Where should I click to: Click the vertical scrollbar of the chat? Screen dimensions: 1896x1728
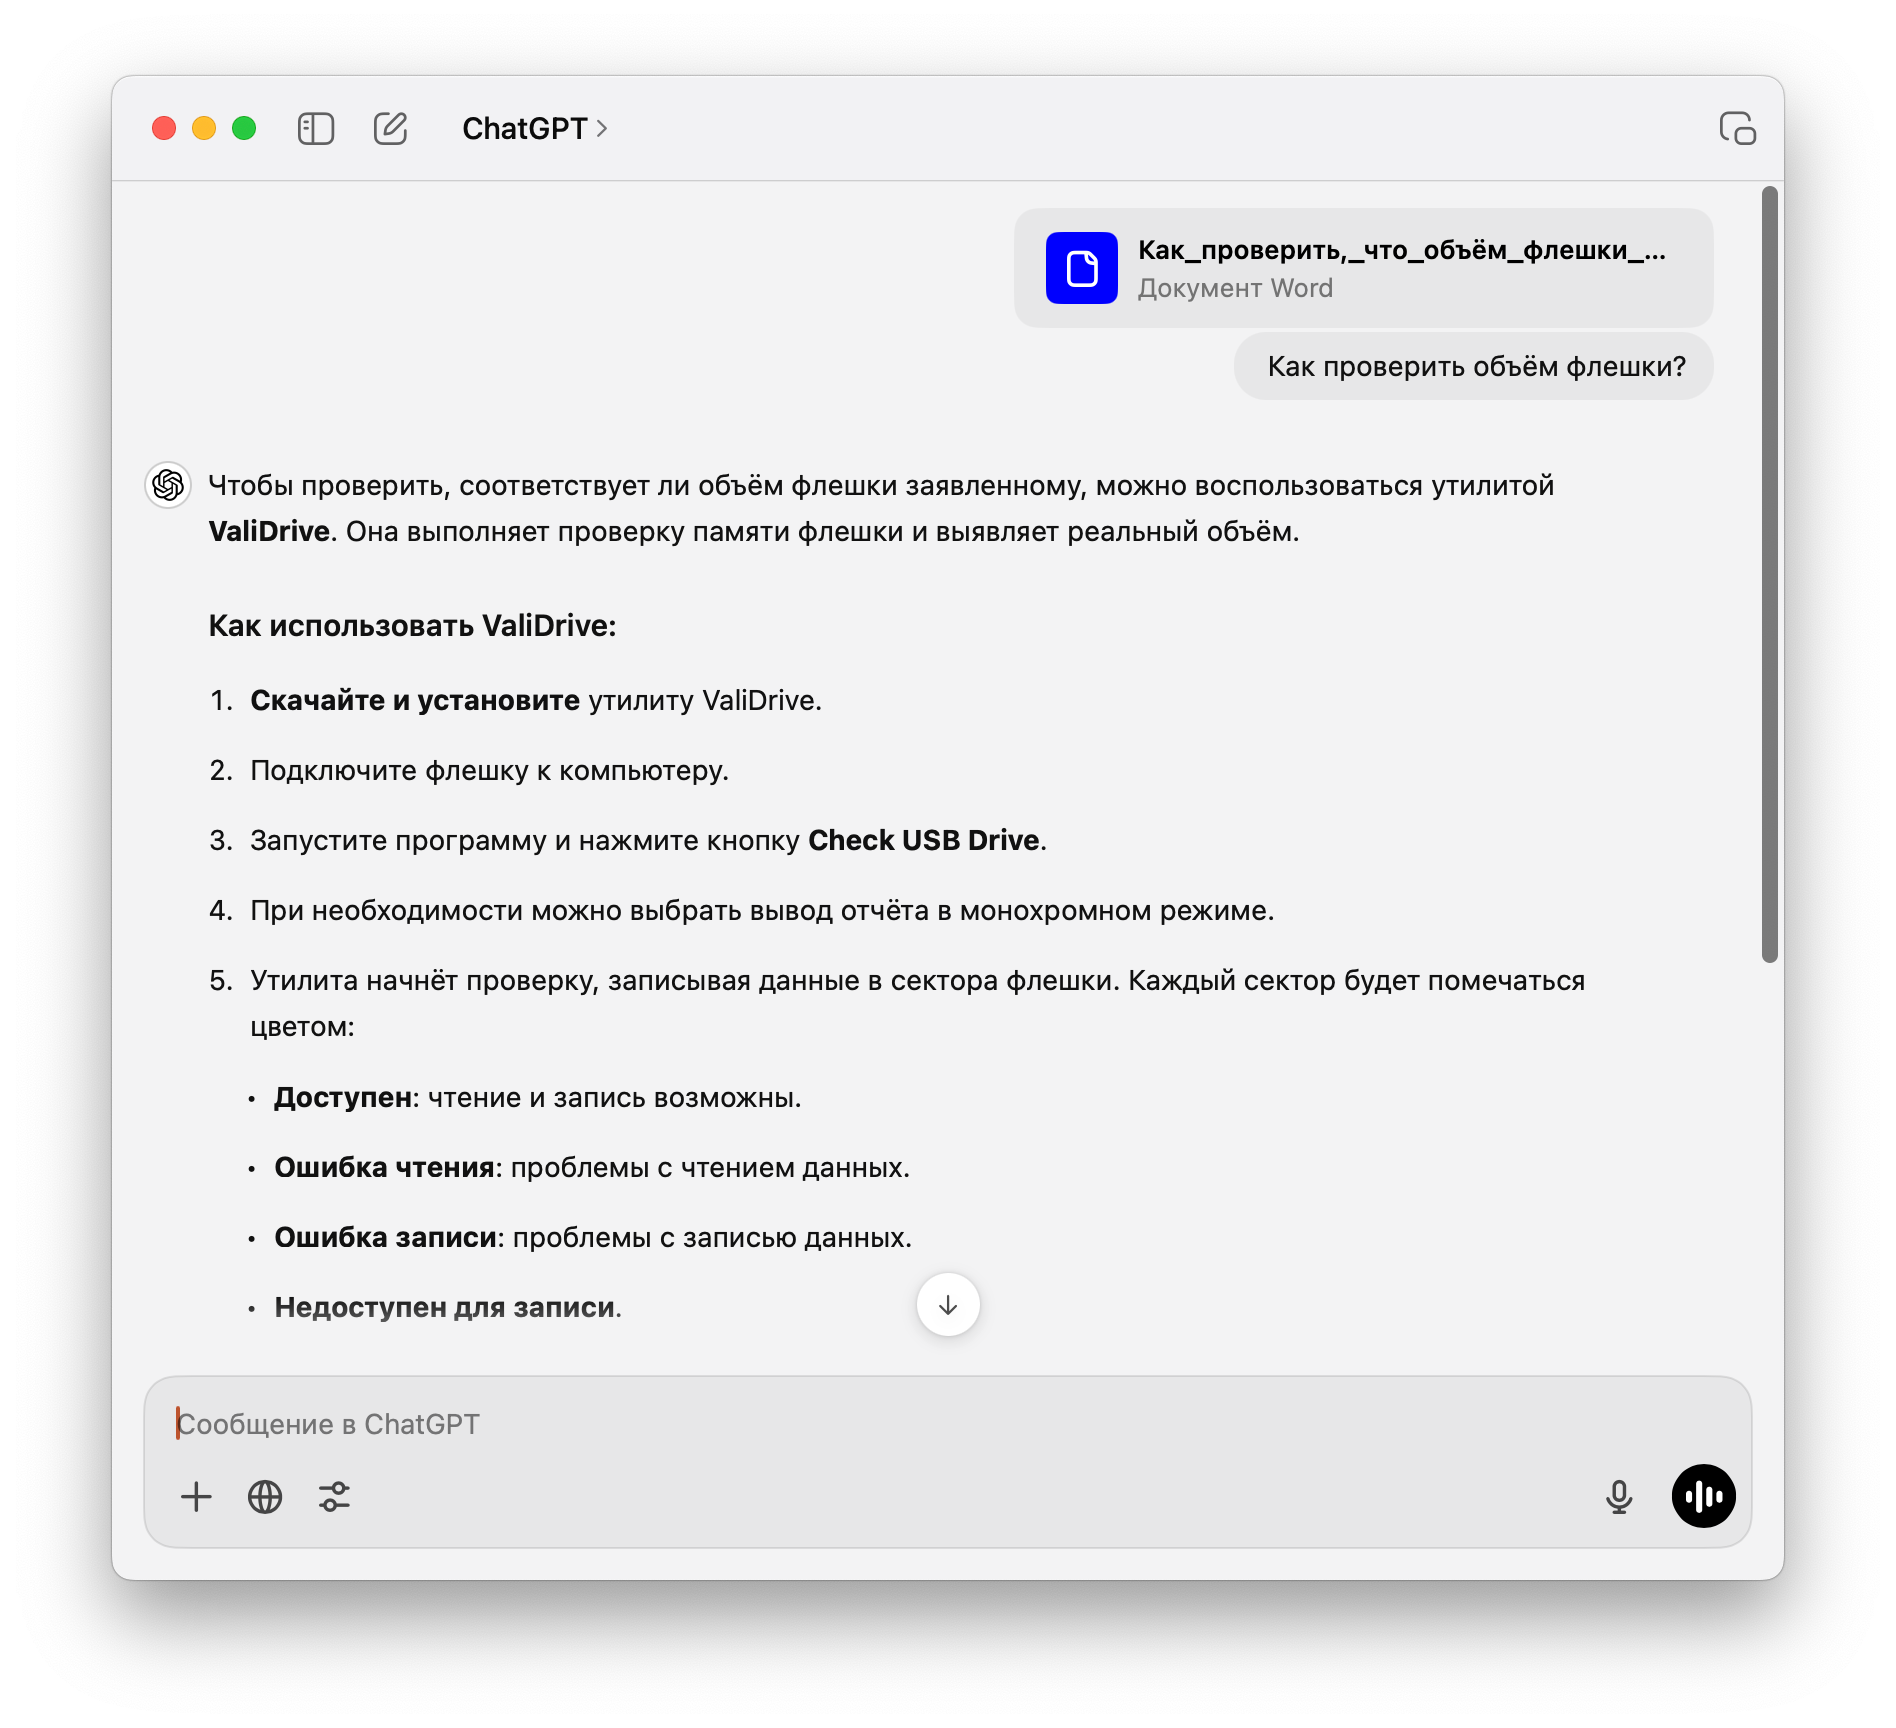tap(1770, 575)
